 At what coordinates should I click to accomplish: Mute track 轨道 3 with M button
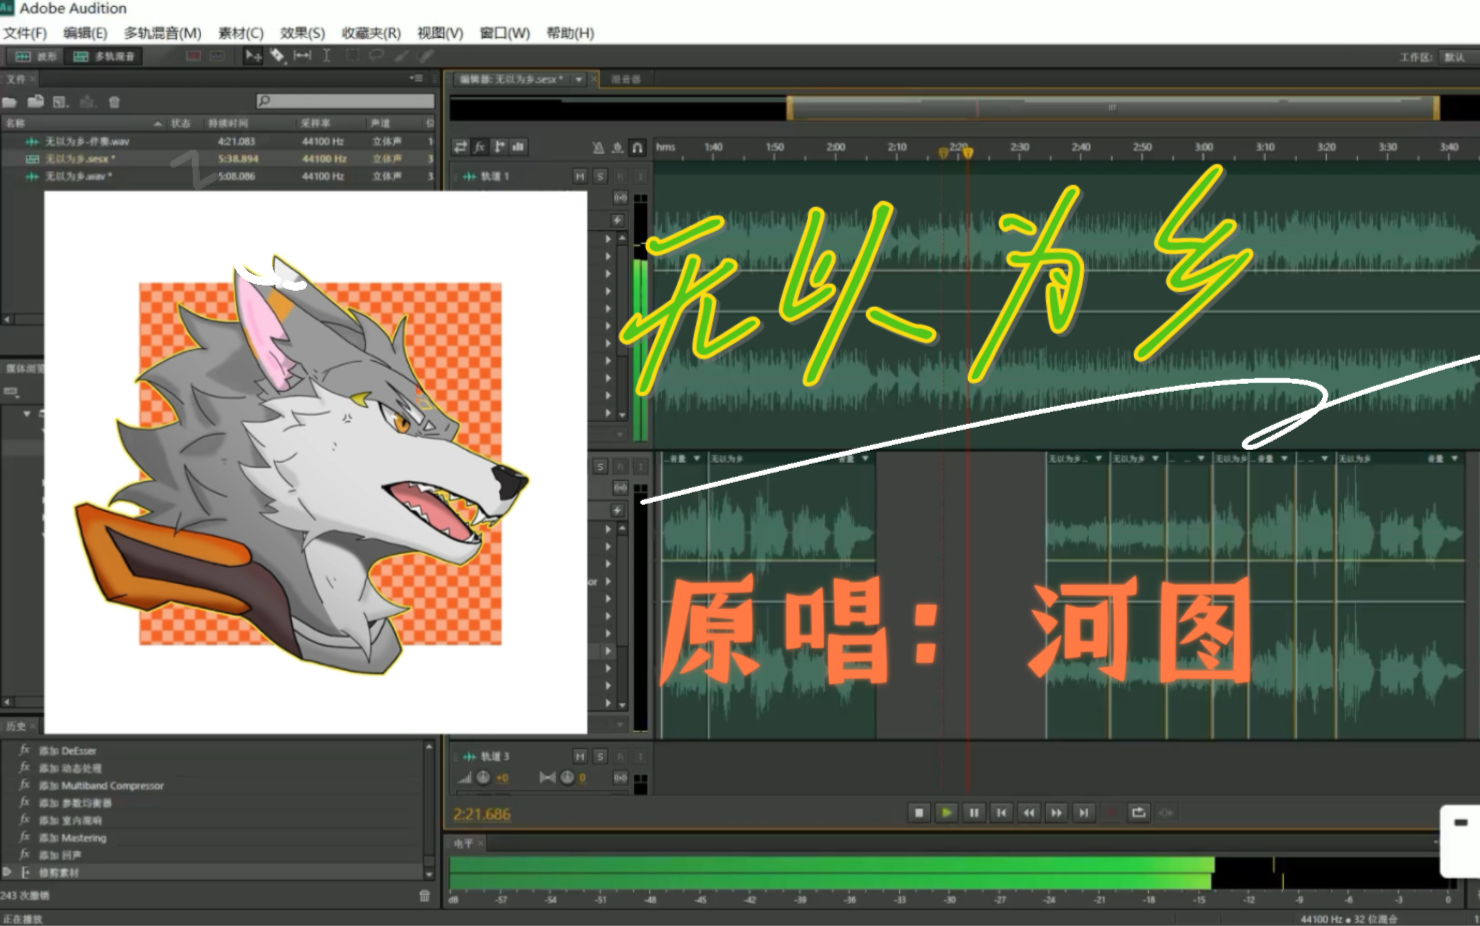pos(580,757)
